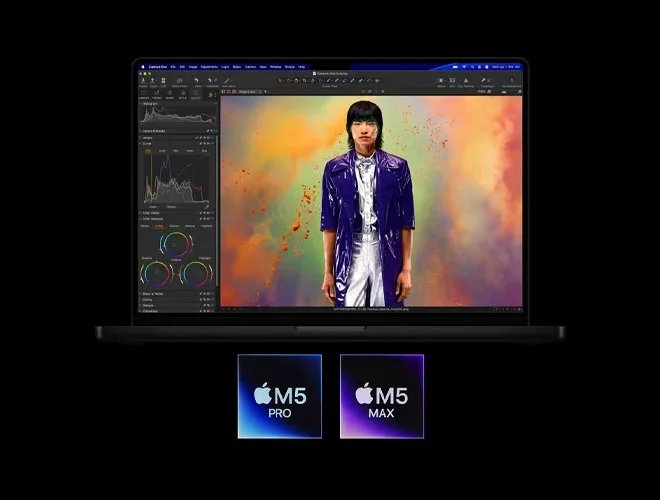Select the multi-view layout icon above viewer

pos(223,91)
